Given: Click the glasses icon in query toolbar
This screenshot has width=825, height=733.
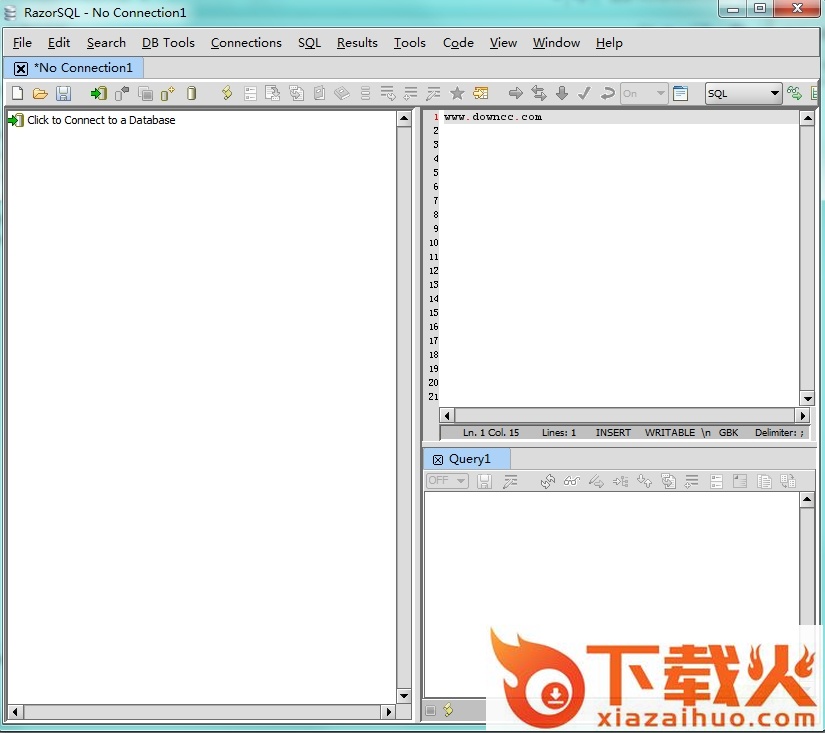Looking at the screenshot, I should click(x=571, y=481).
